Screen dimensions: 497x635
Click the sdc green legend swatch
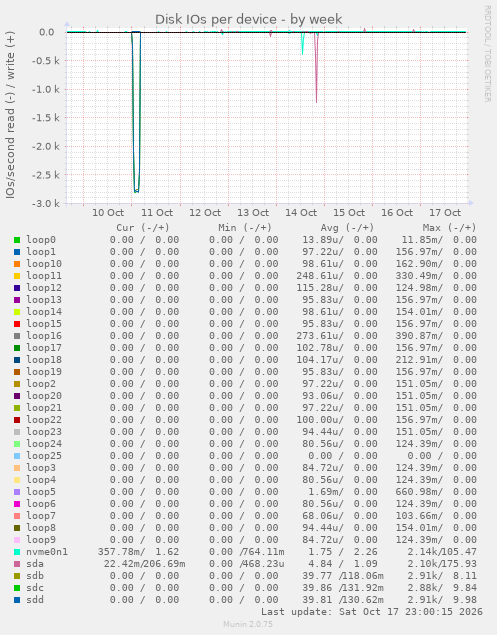(x=17, y=588)
